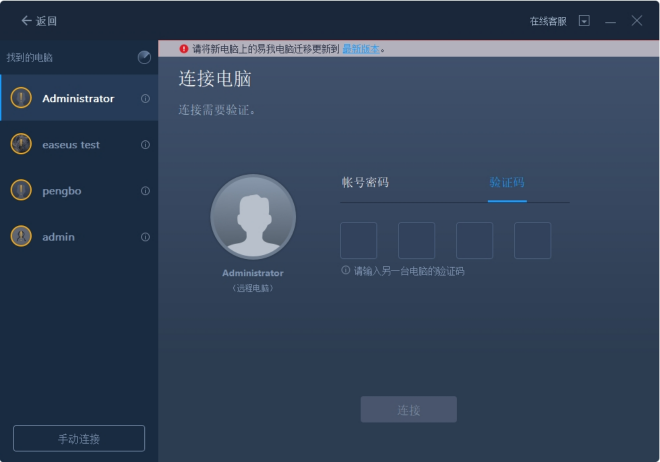This screenshot has height=462, width=660.
Task: Switch to the 验证码 tab
Action: click(x=507, y=183)
